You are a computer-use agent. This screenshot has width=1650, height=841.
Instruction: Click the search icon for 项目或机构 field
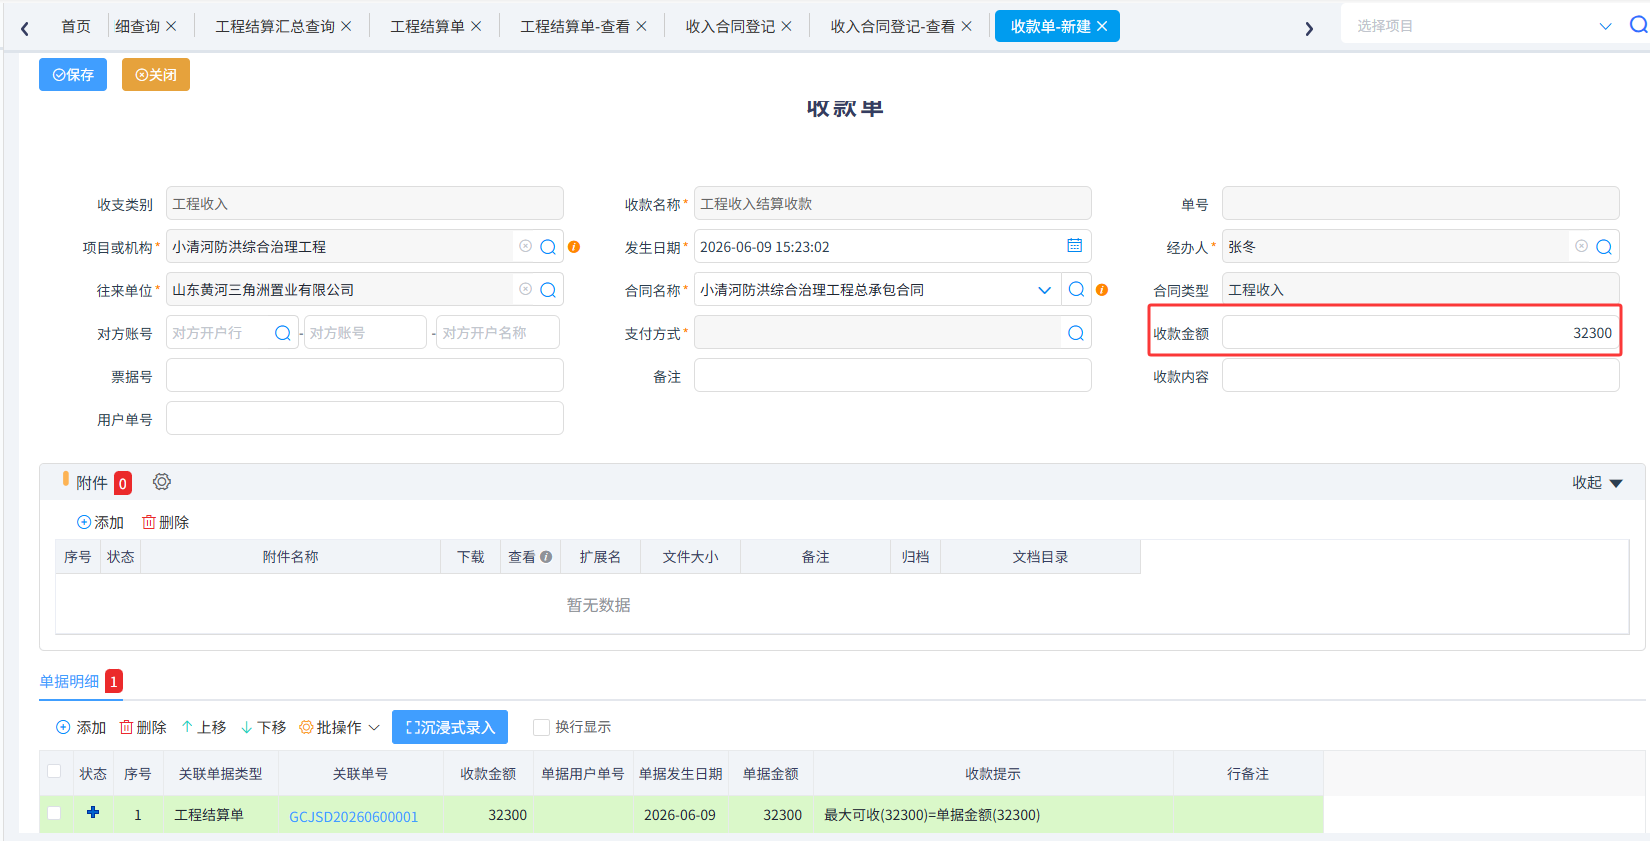tap(548, 247)
